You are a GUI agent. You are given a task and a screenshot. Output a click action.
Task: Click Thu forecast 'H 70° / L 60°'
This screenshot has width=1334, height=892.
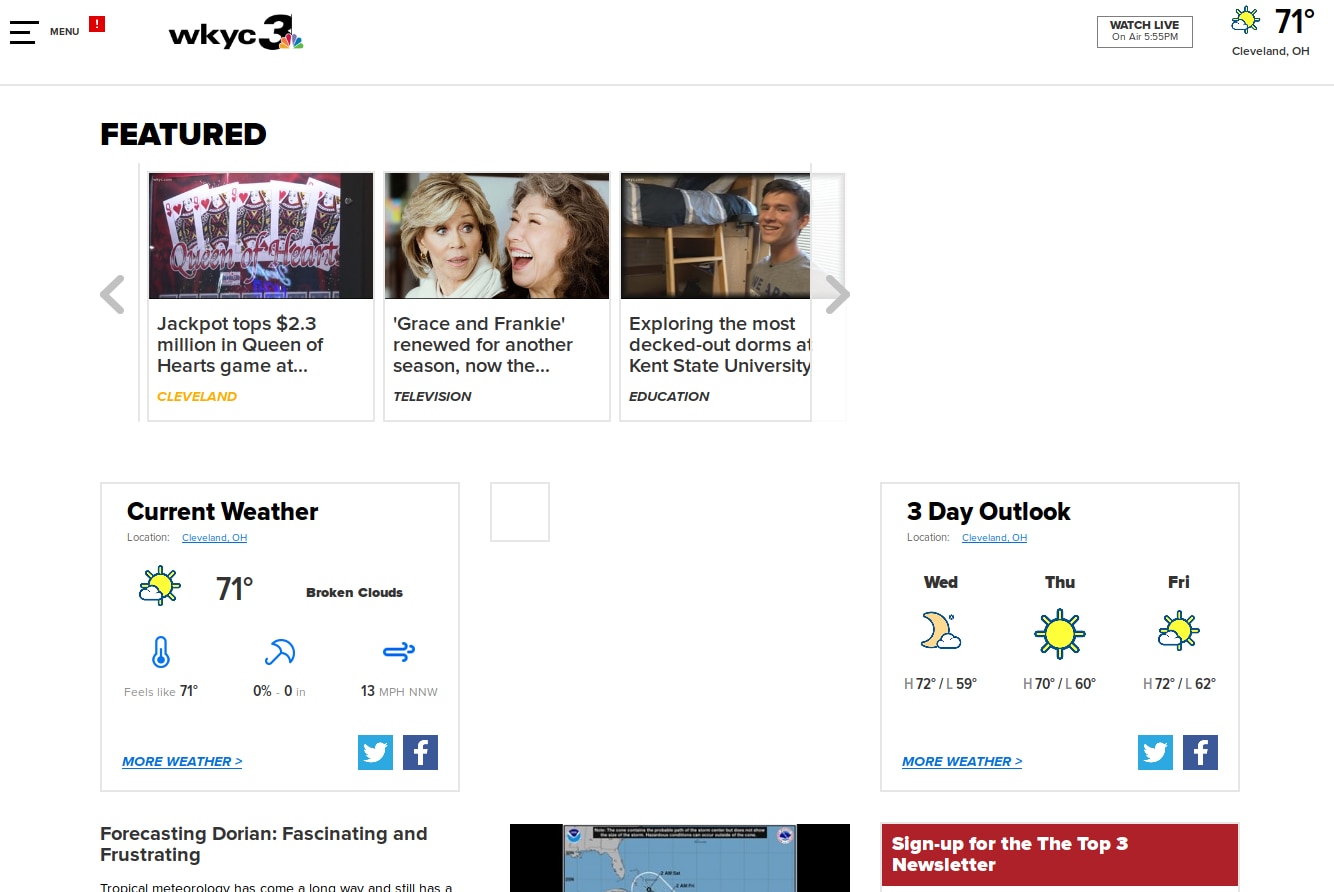pyautogui.click(x=1059, y=684)
